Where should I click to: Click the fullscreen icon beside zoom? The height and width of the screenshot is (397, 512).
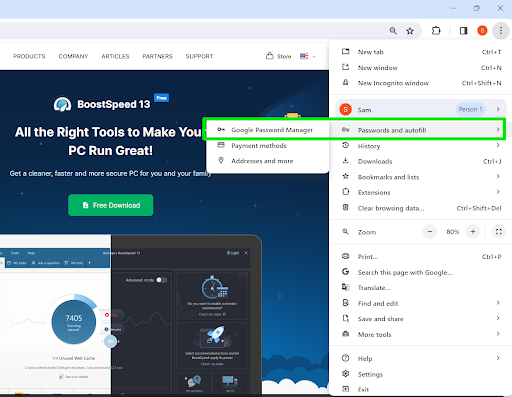click(x=499, y=232)
